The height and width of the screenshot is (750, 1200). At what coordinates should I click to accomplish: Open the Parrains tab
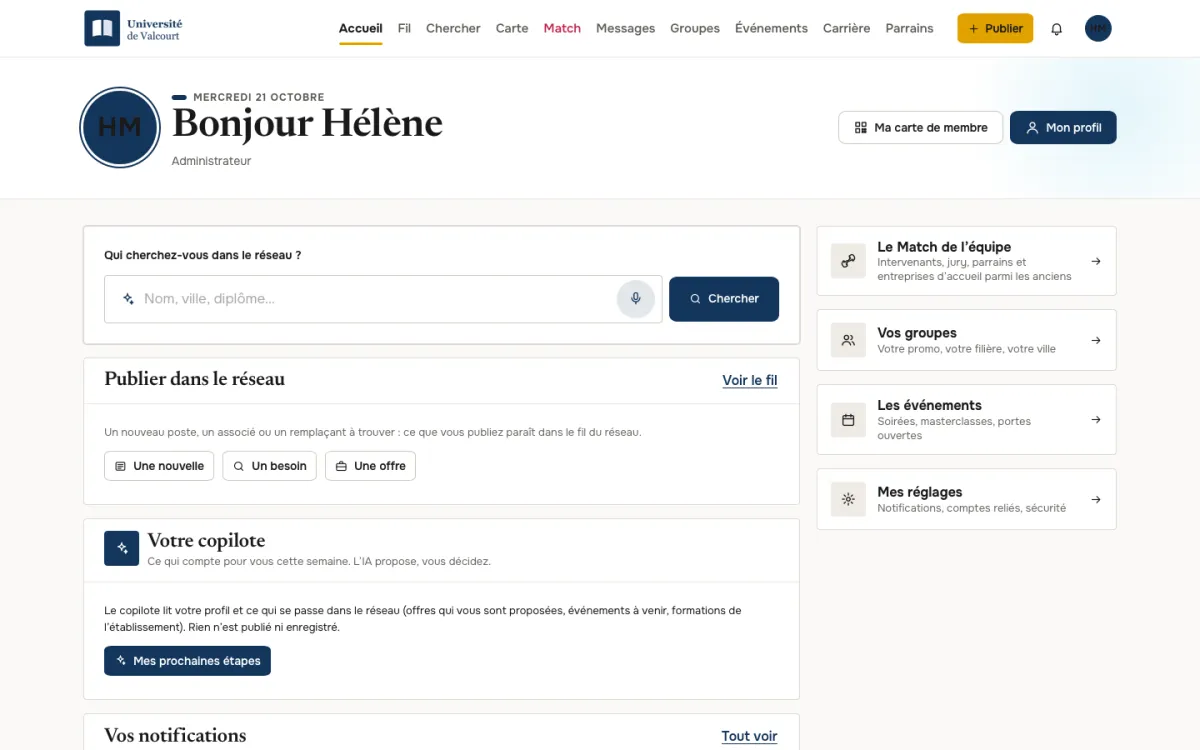909,29
